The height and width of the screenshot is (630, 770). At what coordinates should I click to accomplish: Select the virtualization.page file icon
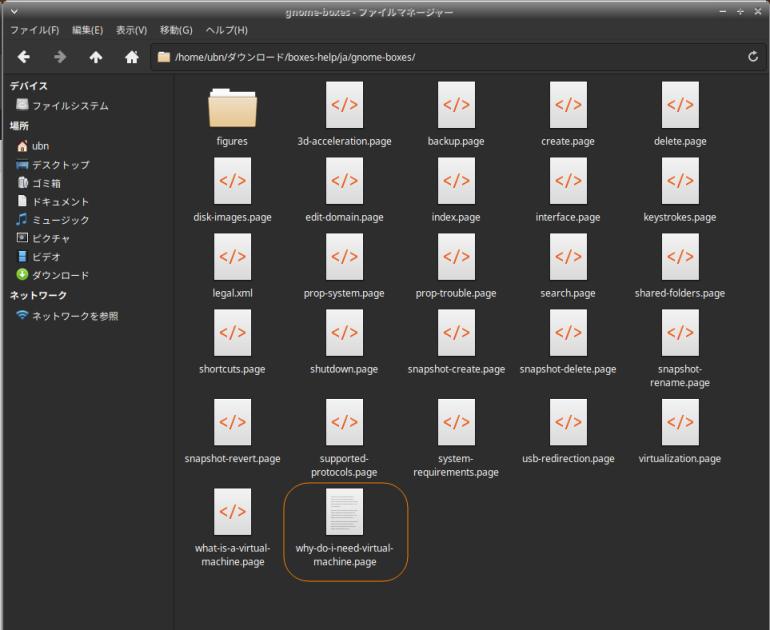pyautogui.click(x=680, y=422)
